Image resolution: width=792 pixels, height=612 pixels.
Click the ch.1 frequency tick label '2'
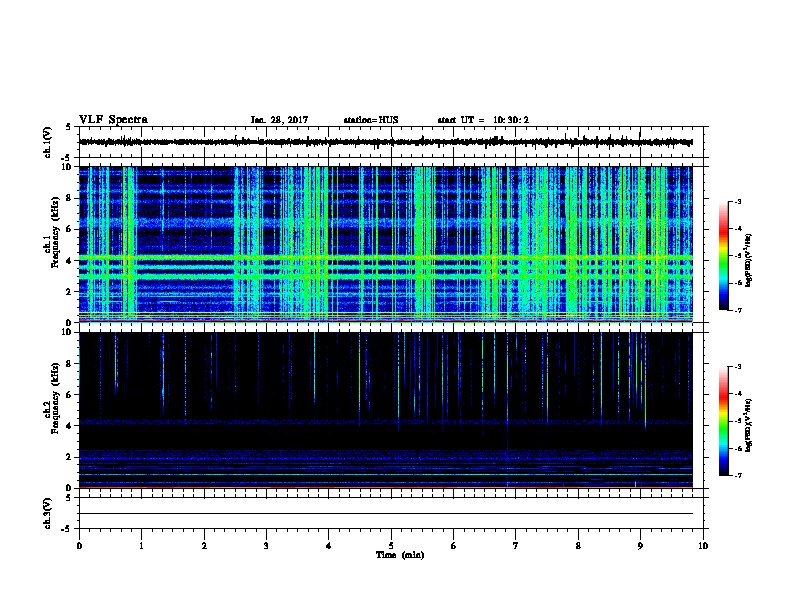coord(70,292)
